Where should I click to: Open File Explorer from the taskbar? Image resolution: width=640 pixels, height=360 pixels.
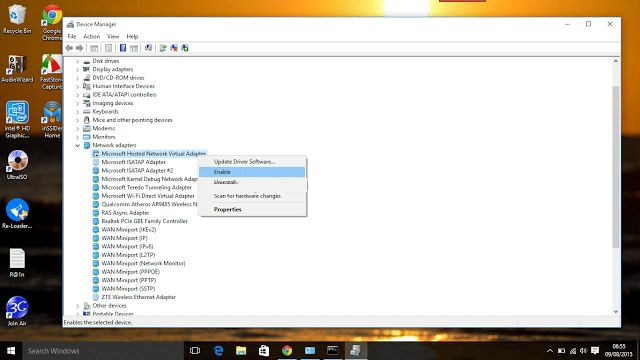[x=241, y=351]
